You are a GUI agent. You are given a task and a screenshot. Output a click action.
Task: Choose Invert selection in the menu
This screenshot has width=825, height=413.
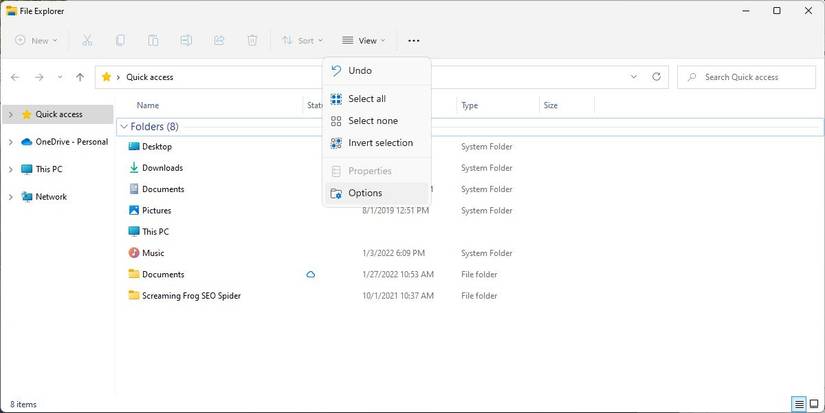tap(380, 143)
